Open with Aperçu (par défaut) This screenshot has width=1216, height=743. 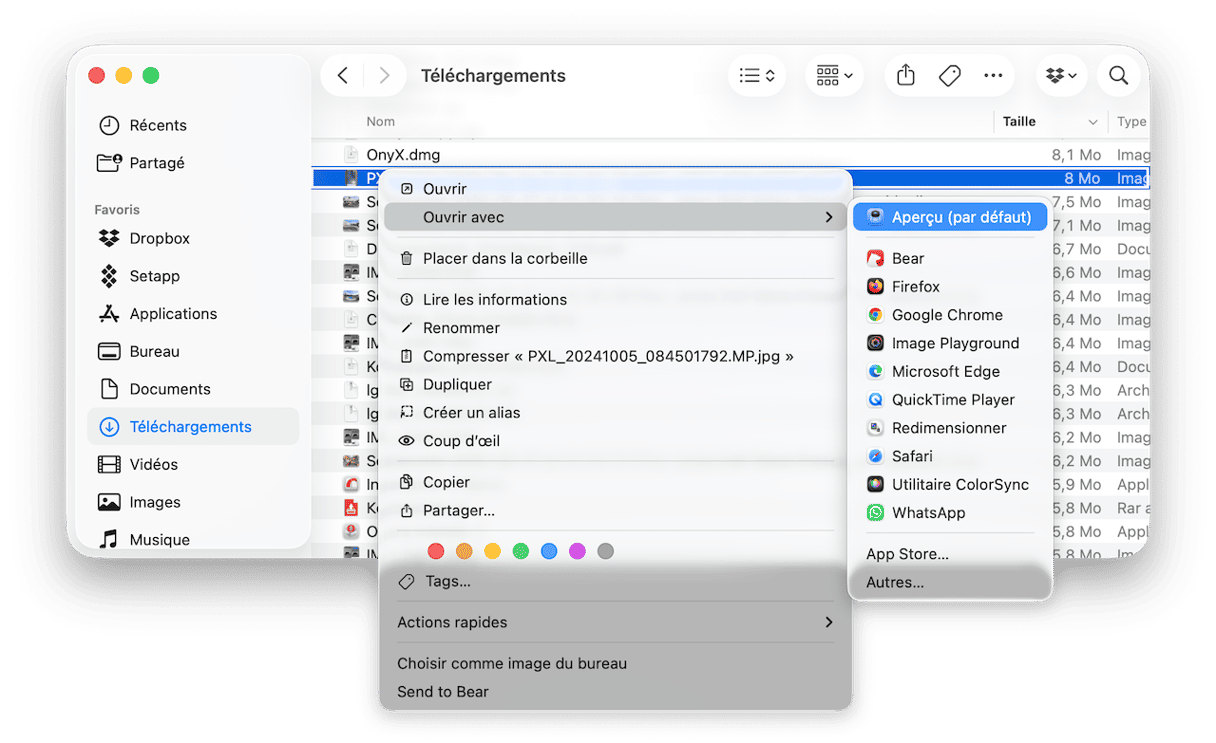tap(950, 217)
